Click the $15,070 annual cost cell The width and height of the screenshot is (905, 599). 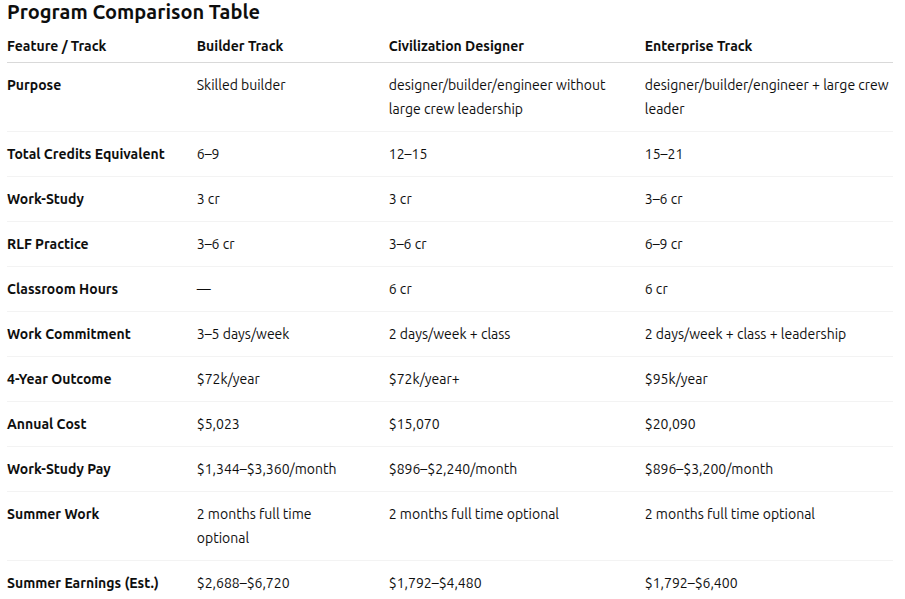pyautogui.click(x=414, y=424)
